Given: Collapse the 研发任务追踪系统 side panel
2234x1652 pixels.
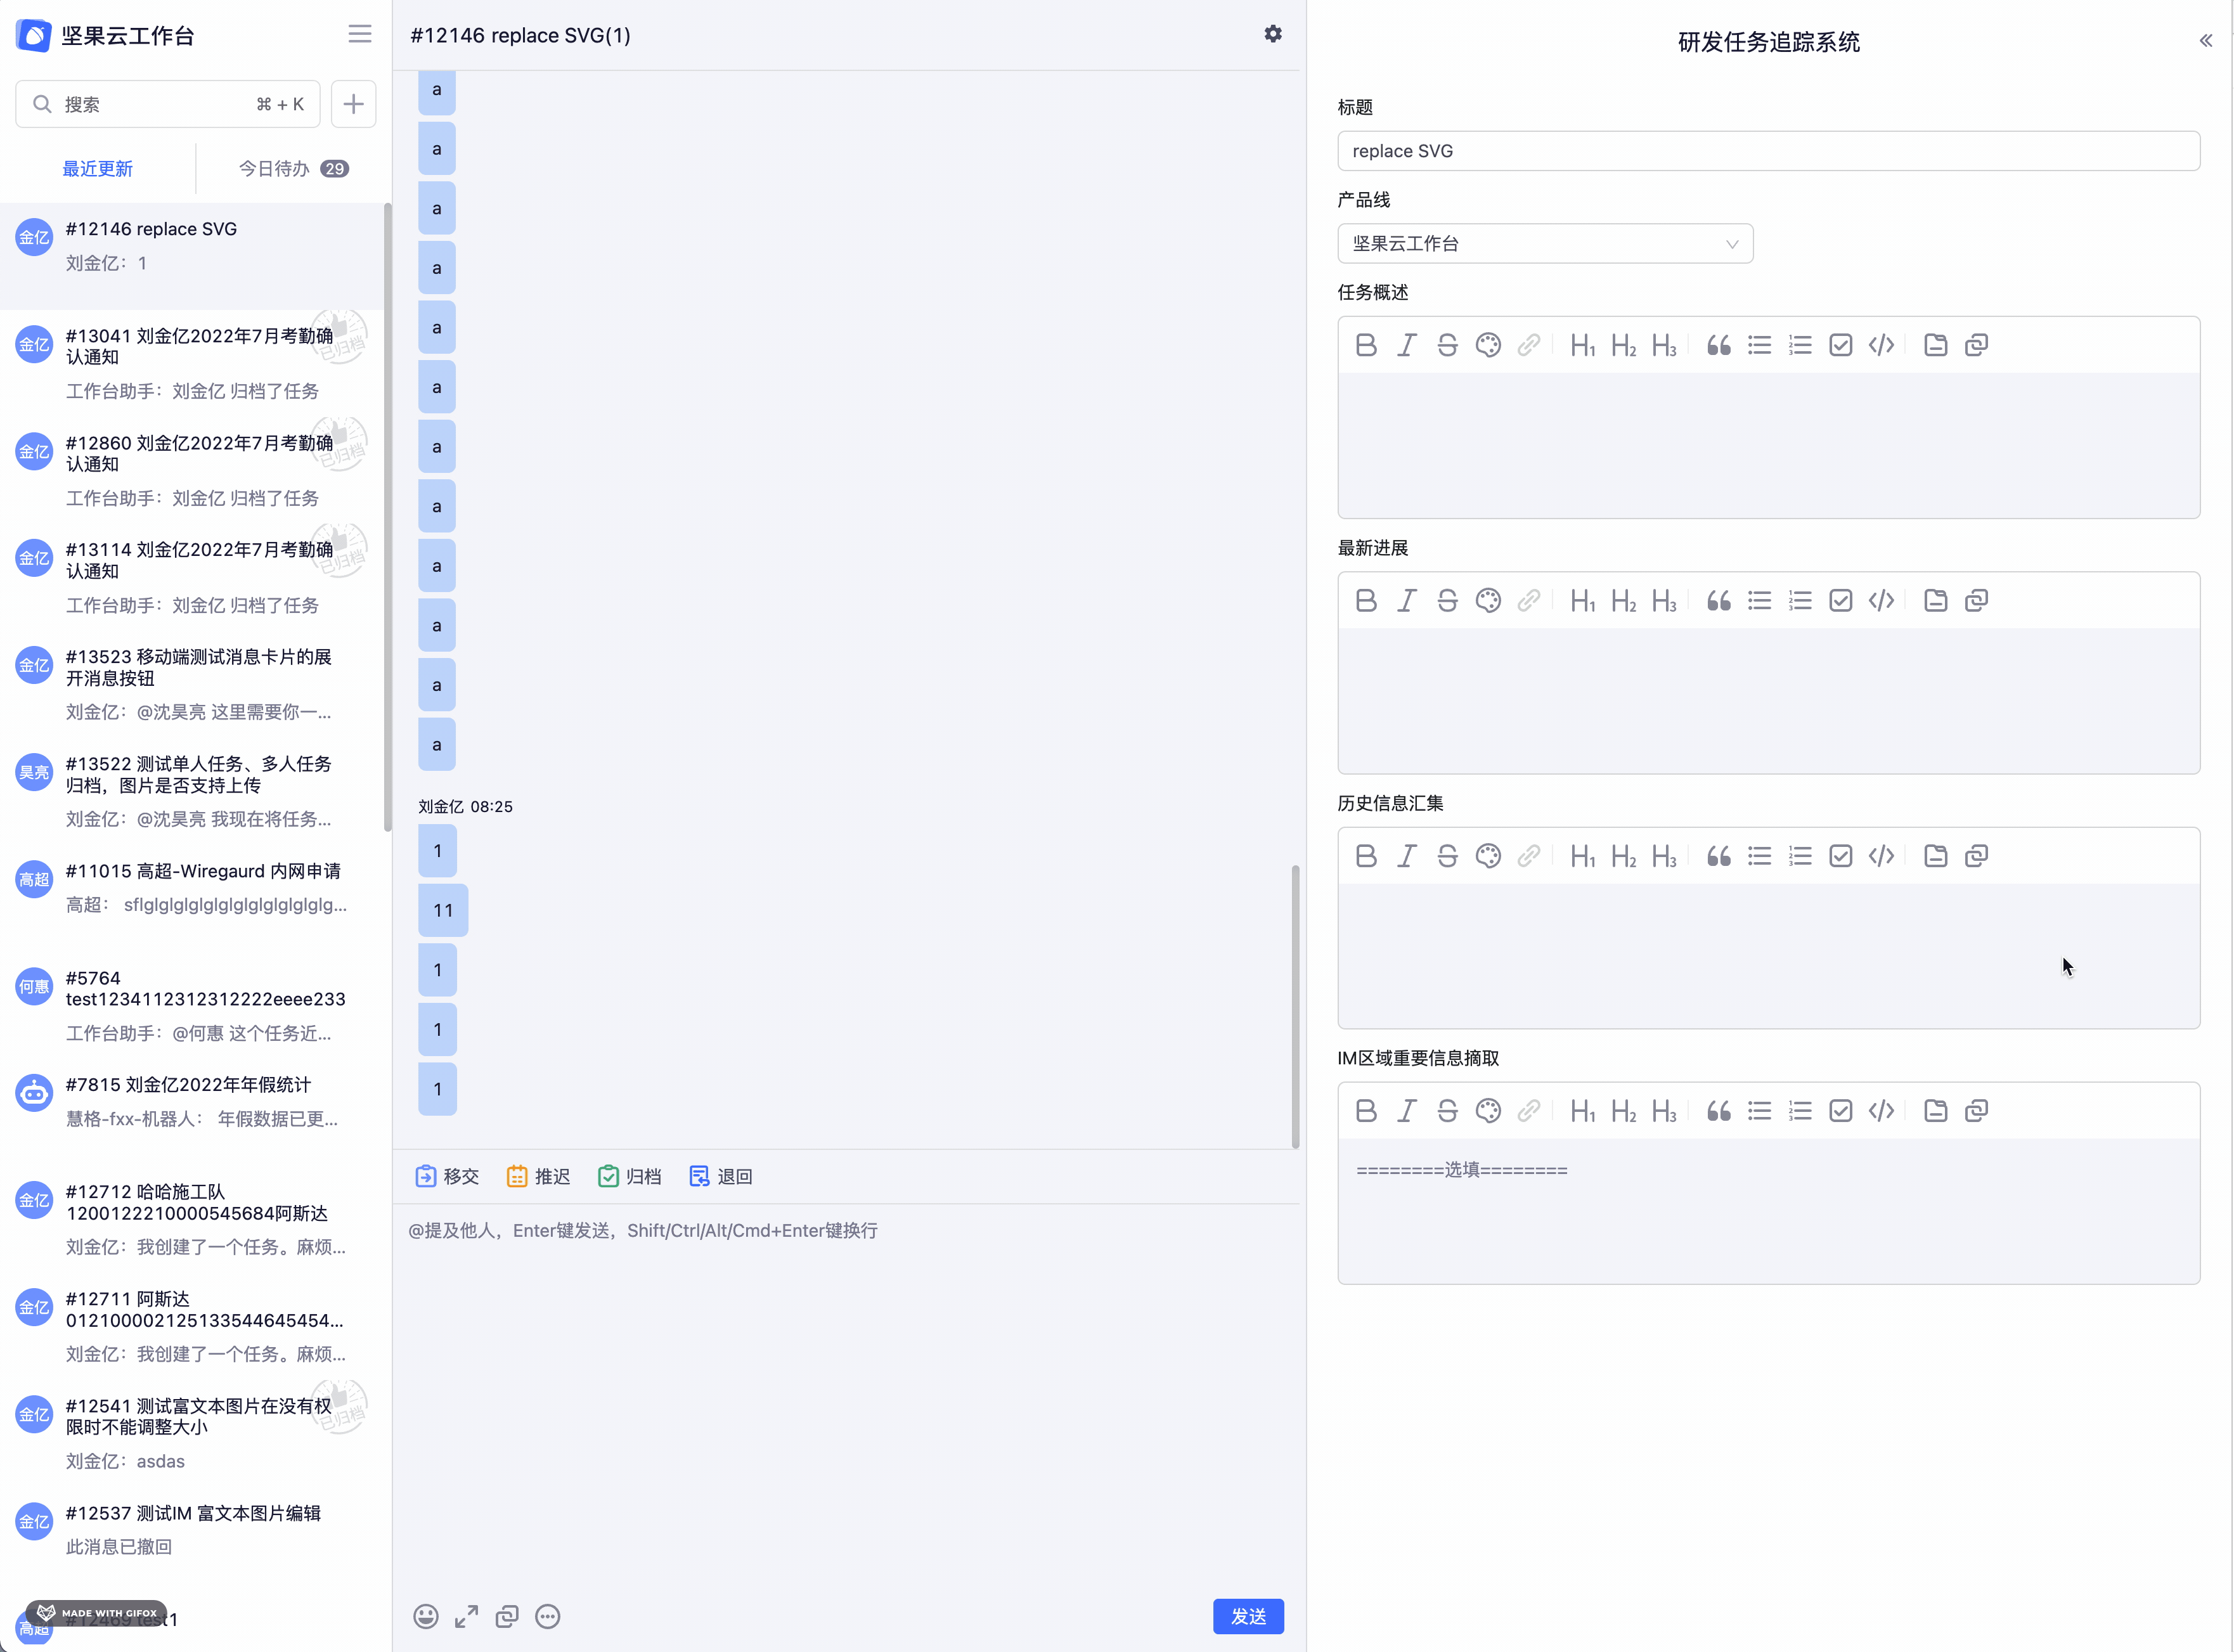Looking at the screenshot, I should 2205,41.
